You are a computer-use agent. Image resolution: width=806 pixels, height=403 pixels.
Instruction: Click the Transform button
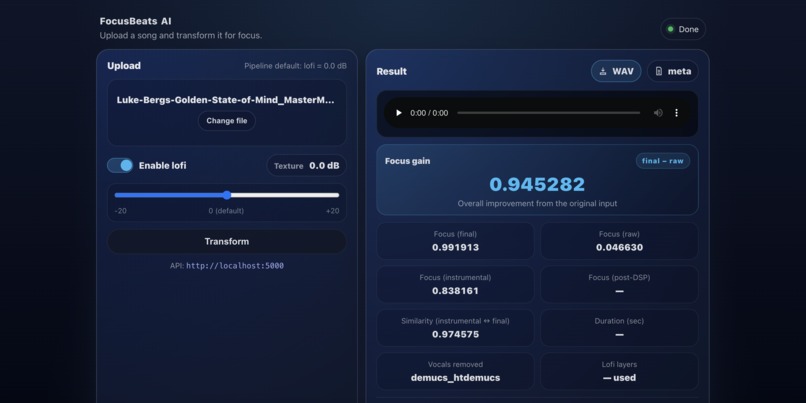(x=227, y=242)
